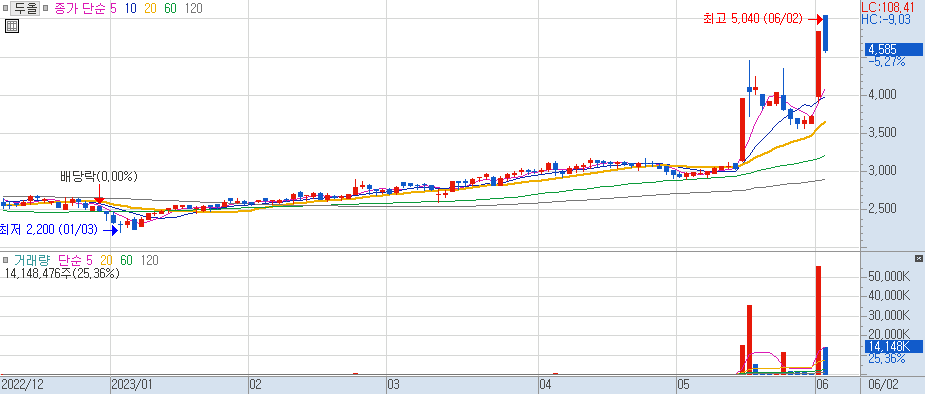The width and height of the screenshot is (925, 394).
Task: Click the 14,148K volume tag
Action: coord(893,346)
